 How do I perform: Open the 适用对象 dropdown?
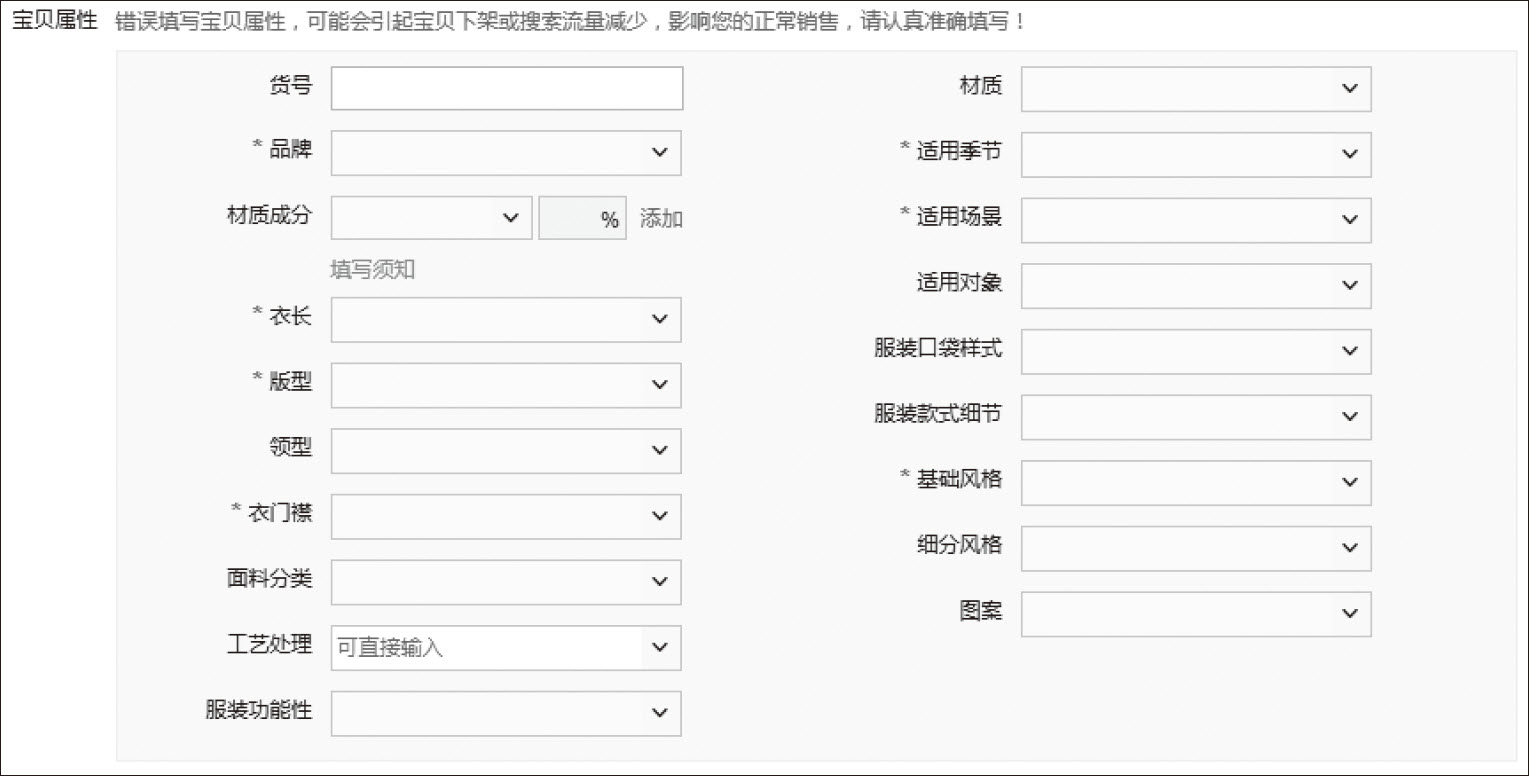[1196, 286]
